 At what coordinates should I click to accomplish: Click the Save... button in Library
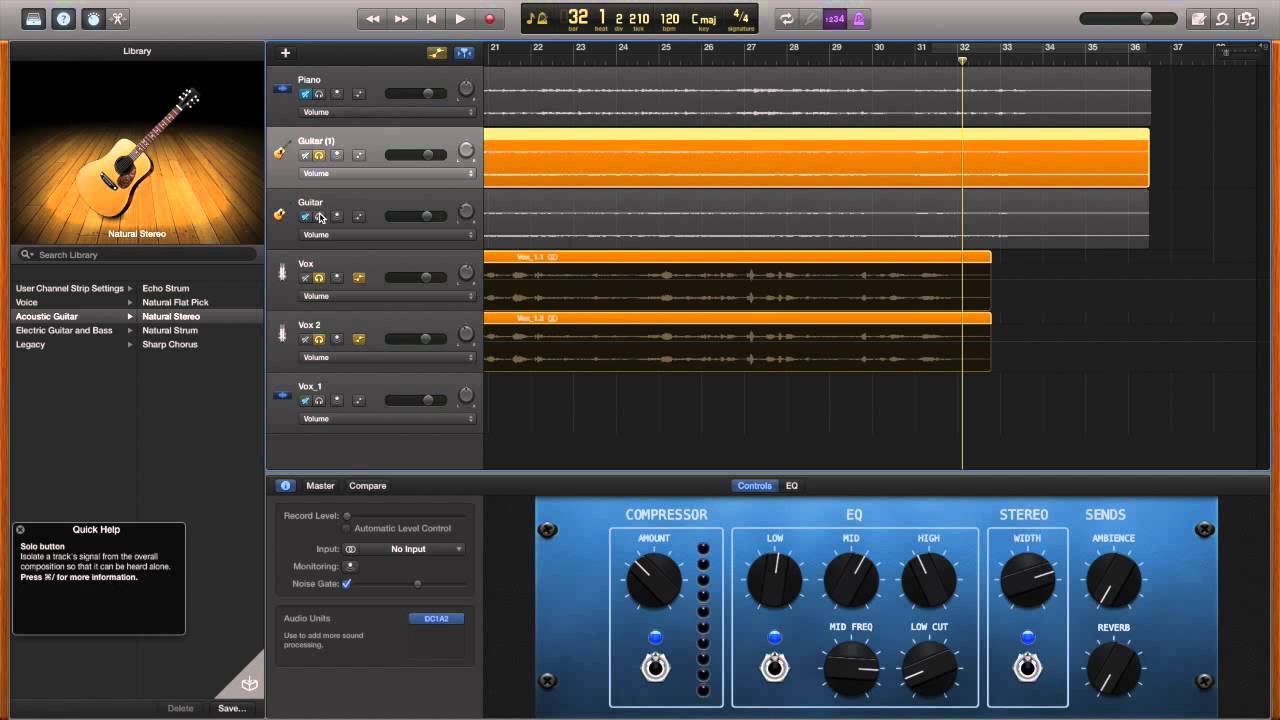[232, 708]
